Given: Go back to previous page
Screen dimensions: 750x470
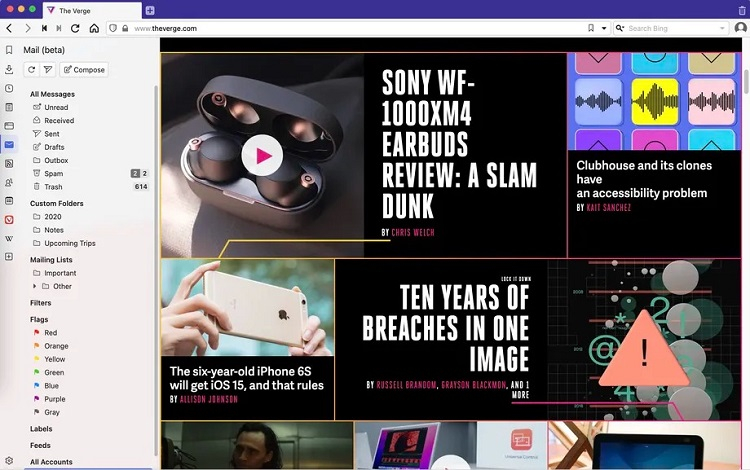Looking at the screenshot, I should coord(9,28).
